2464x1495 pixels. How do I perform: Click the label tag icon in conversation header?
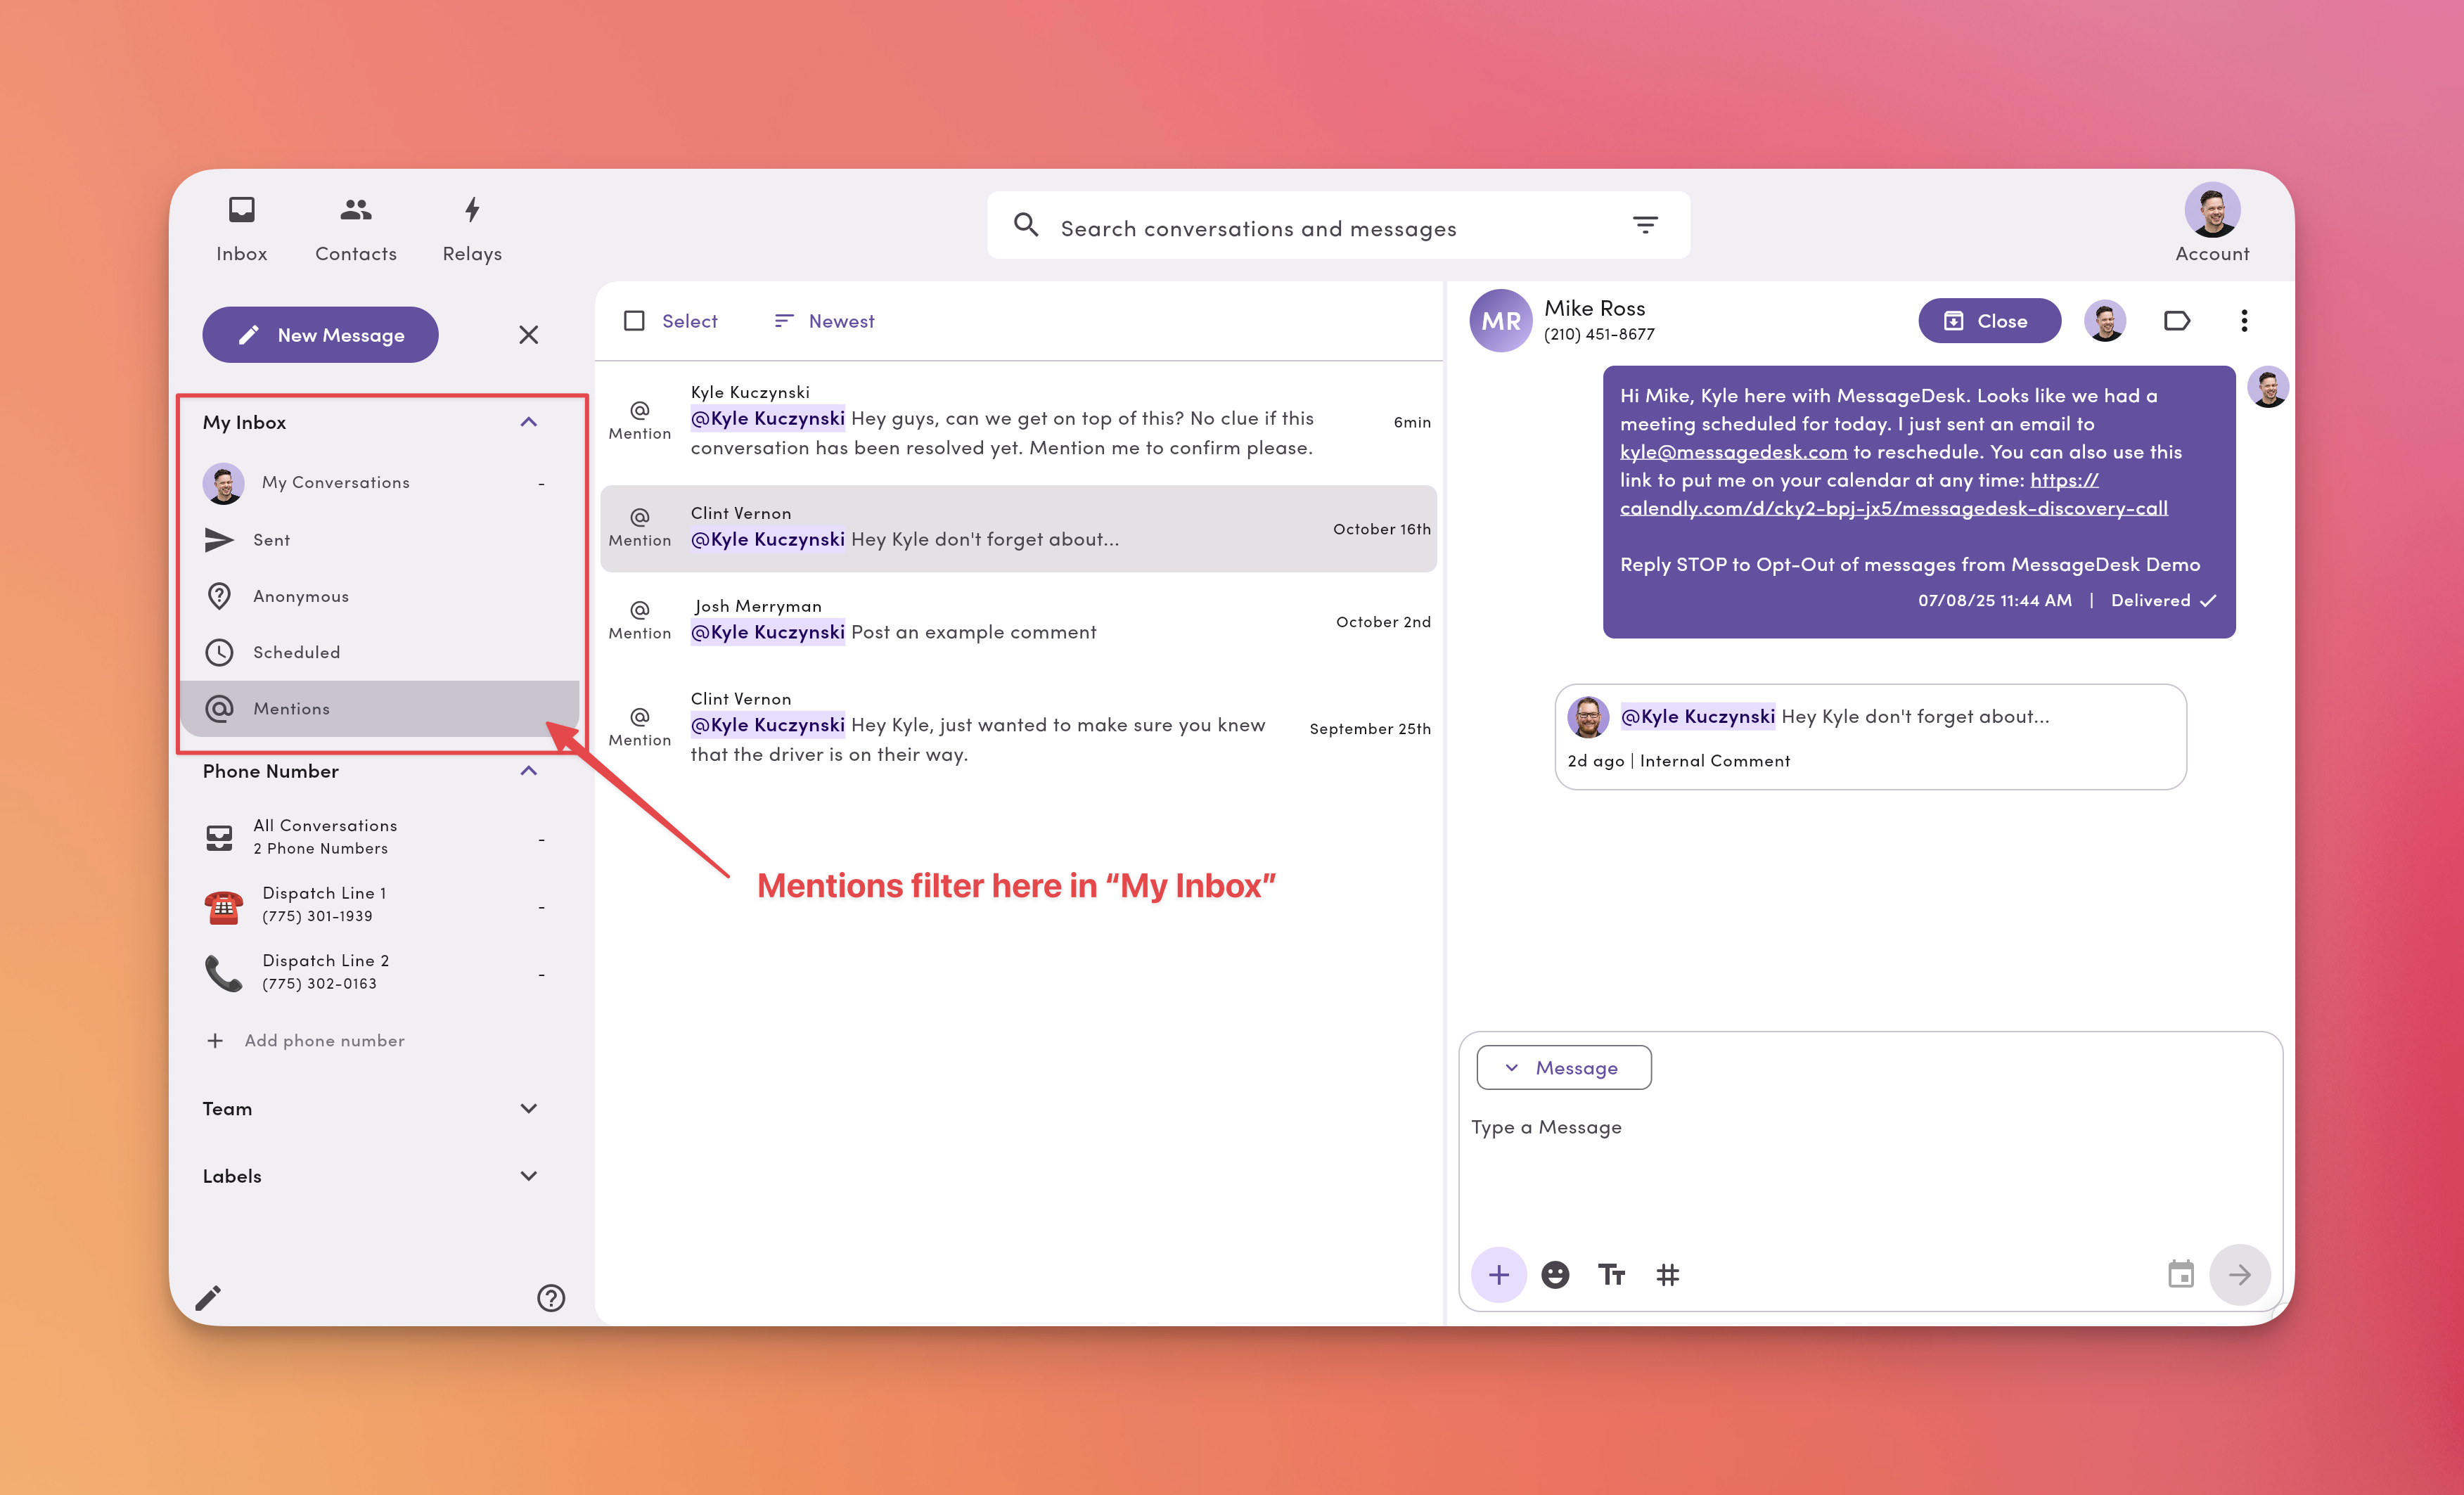point(2176,321)
